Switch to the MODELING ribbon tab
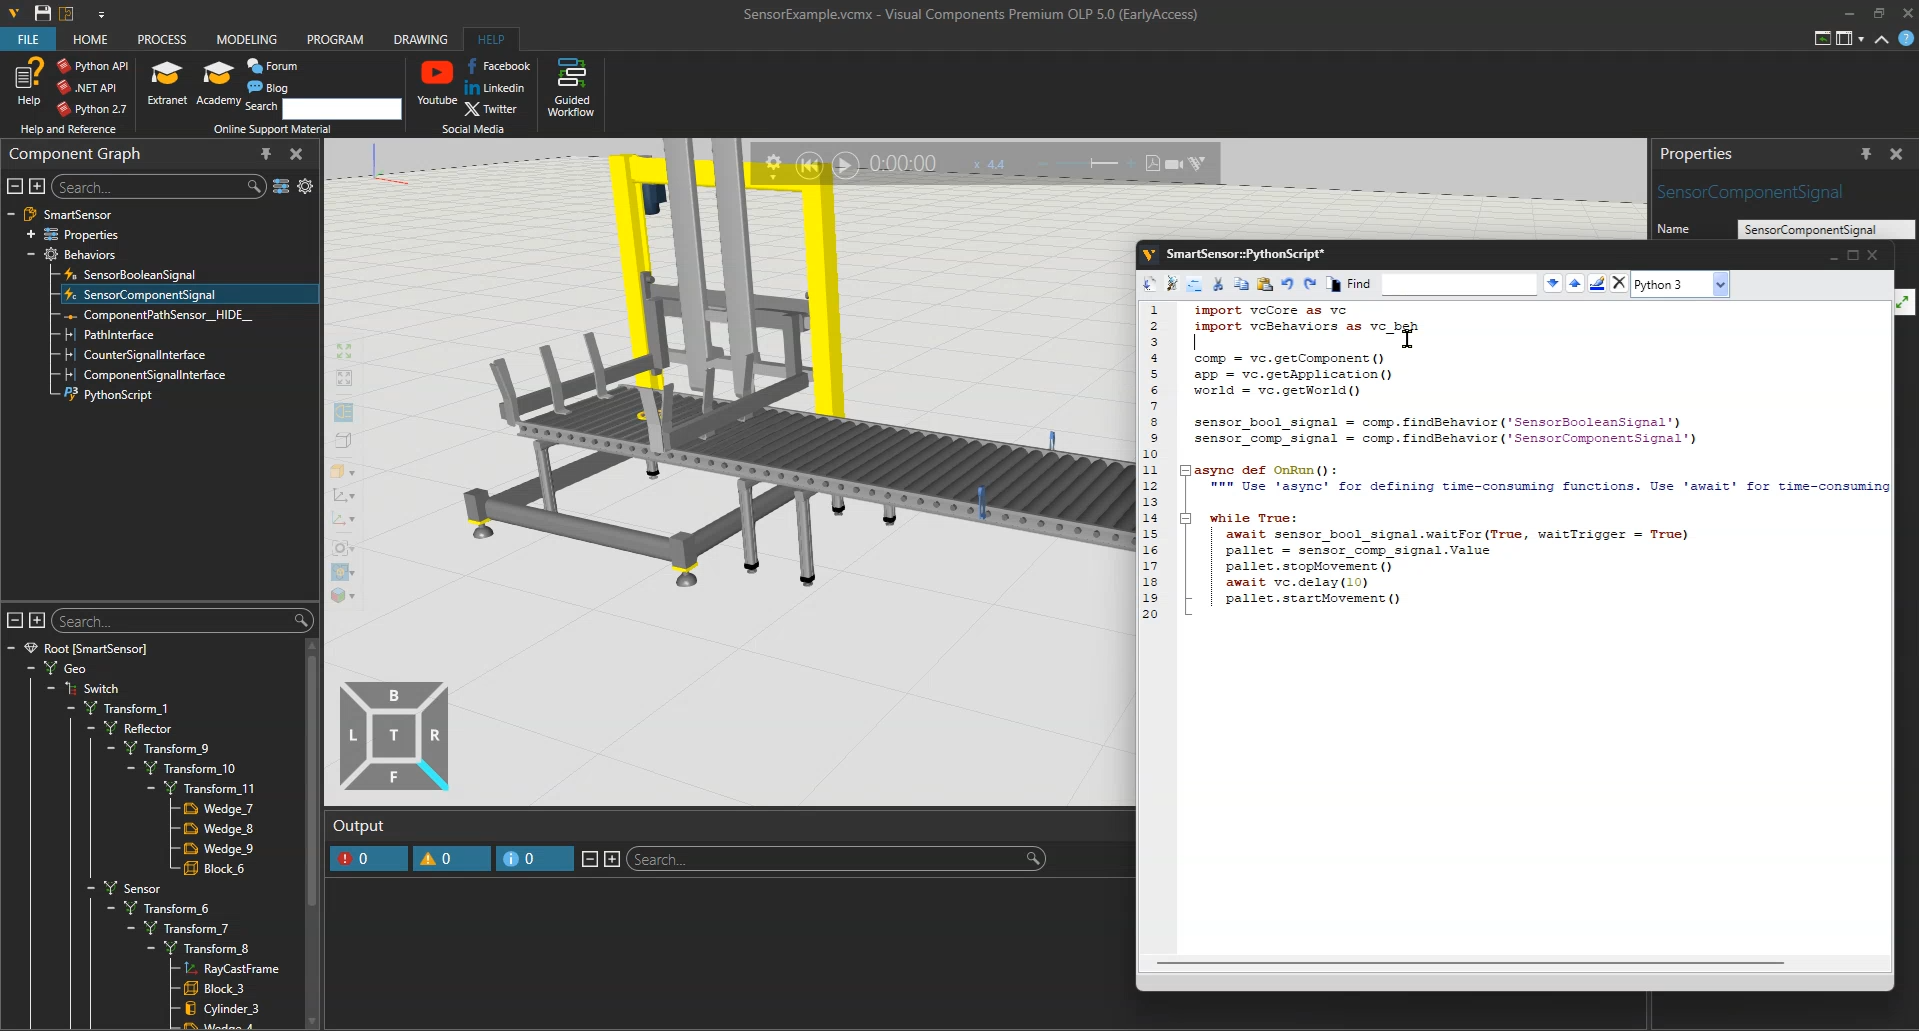The image size is (1919, 1031). (246, 40)
